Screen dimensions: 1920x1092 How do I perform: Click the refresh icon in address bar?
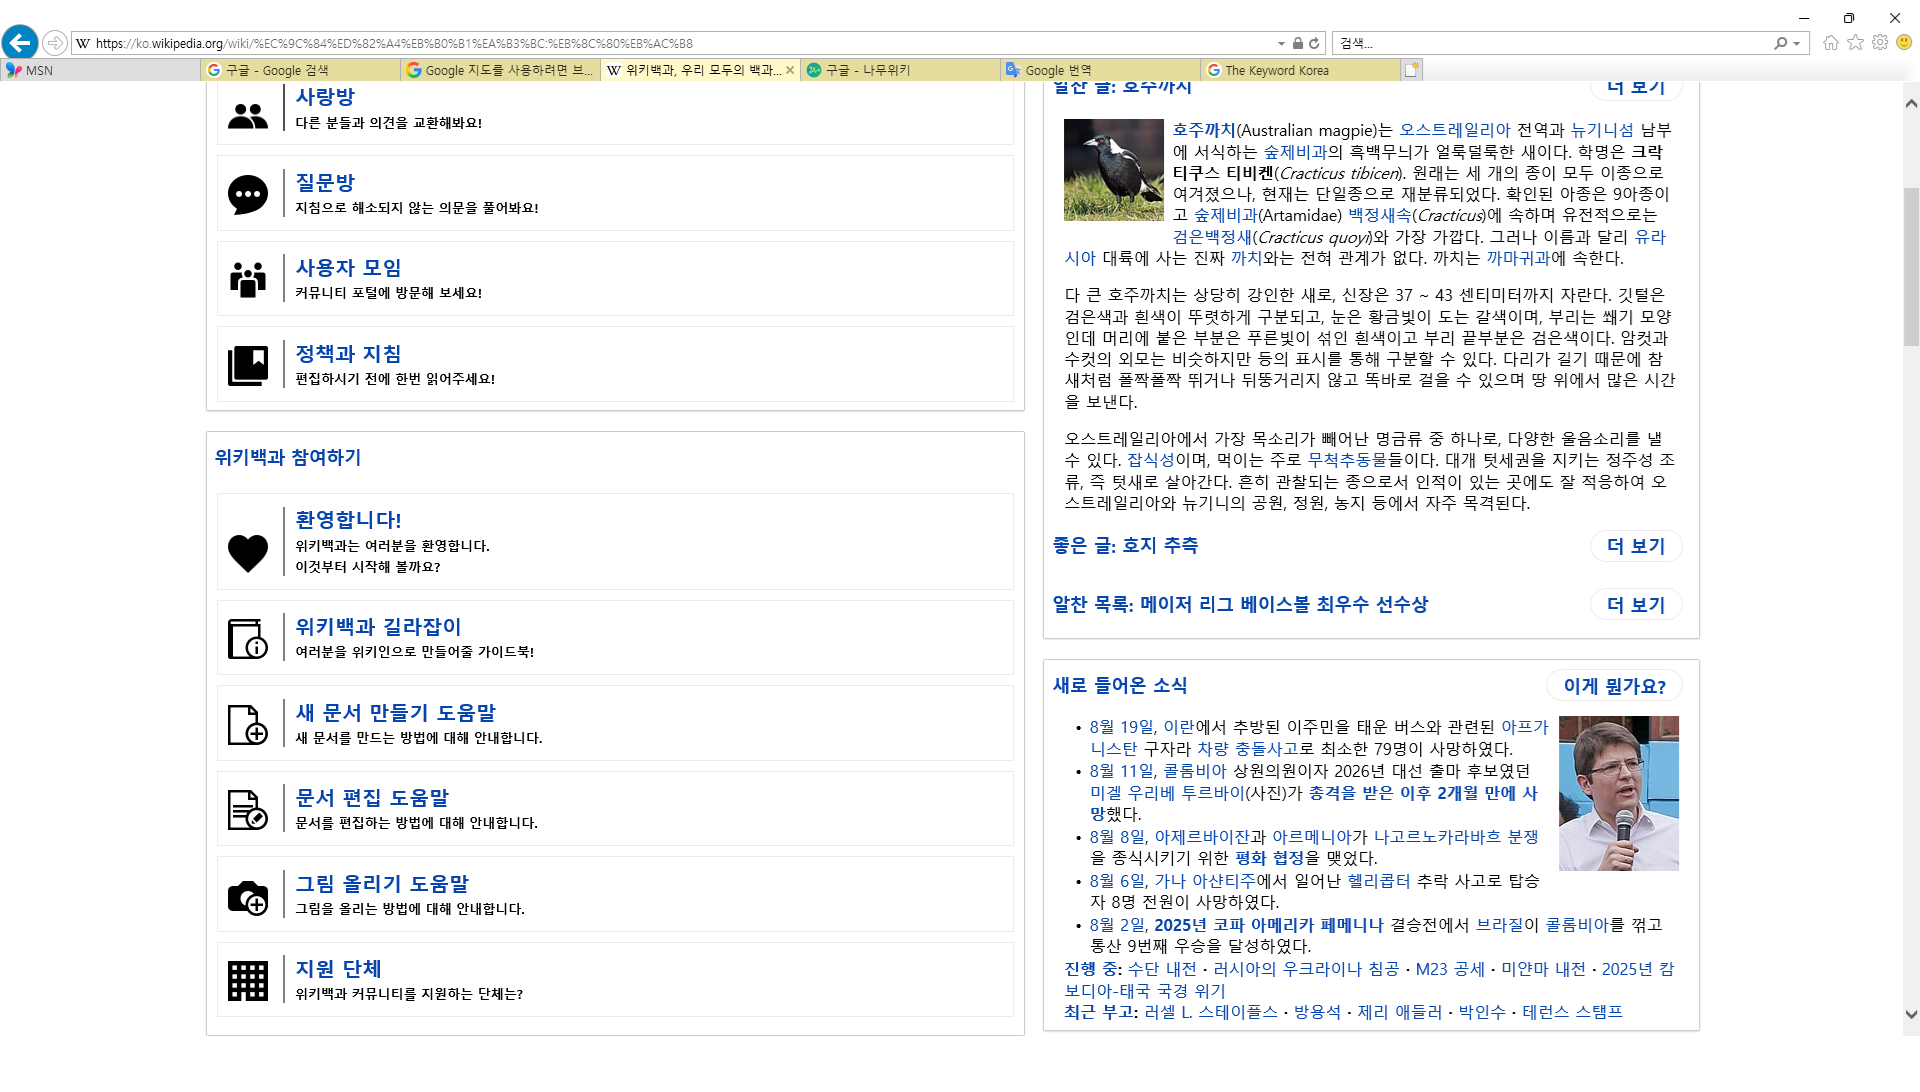(1314, 43)
